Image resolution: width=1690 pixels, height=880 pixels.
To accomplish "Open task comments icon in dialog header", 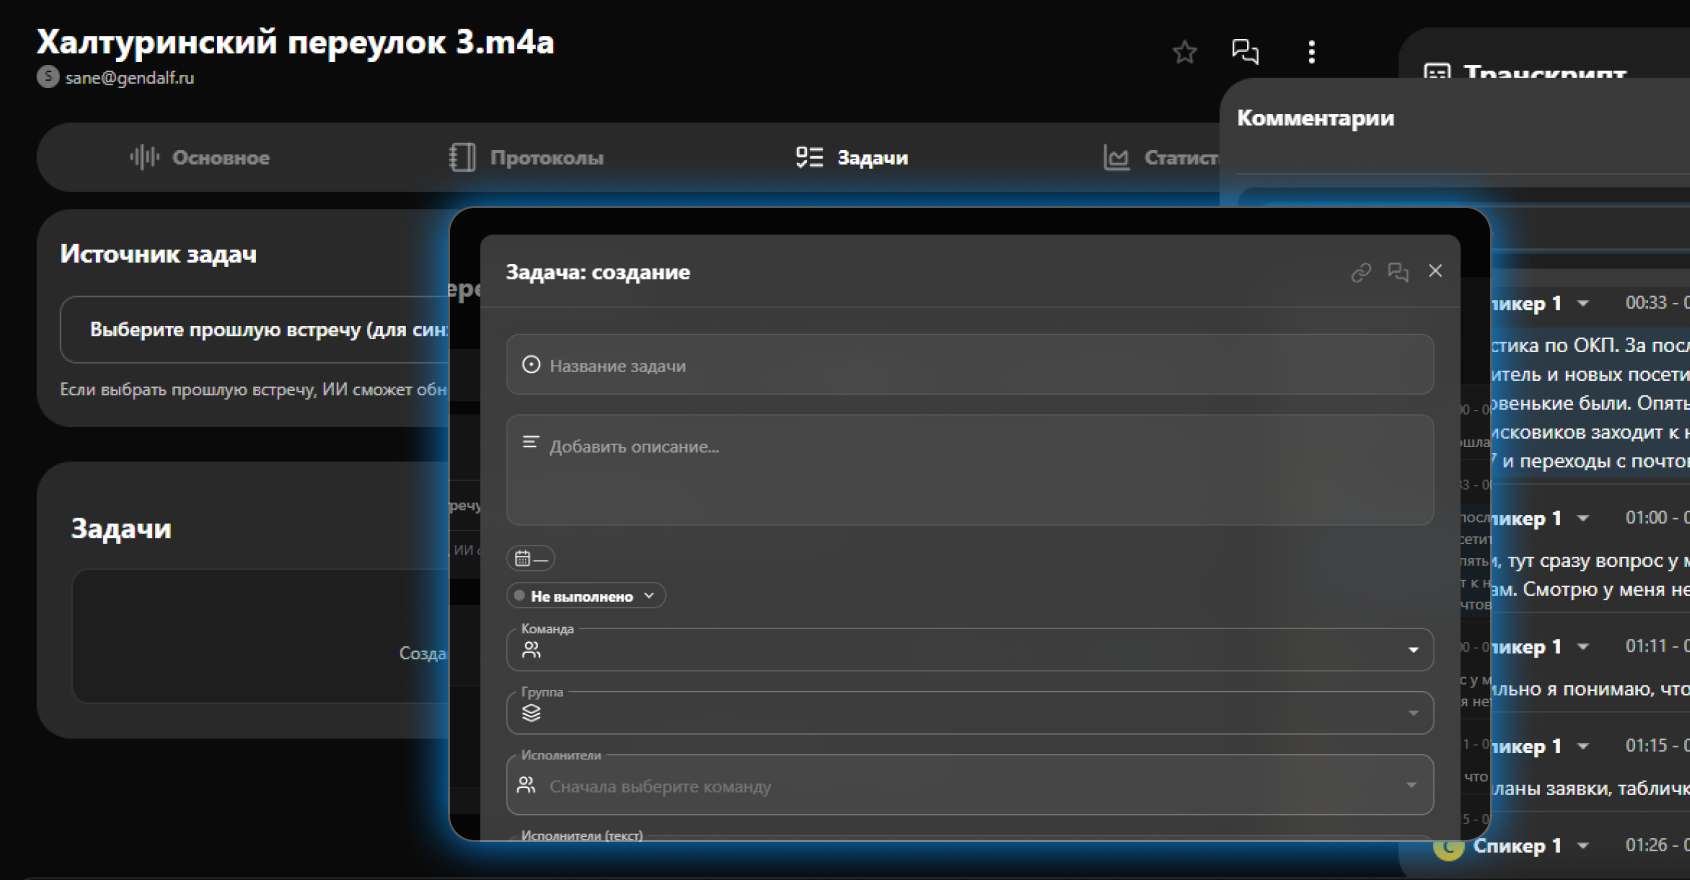I will pos(1398,272).
